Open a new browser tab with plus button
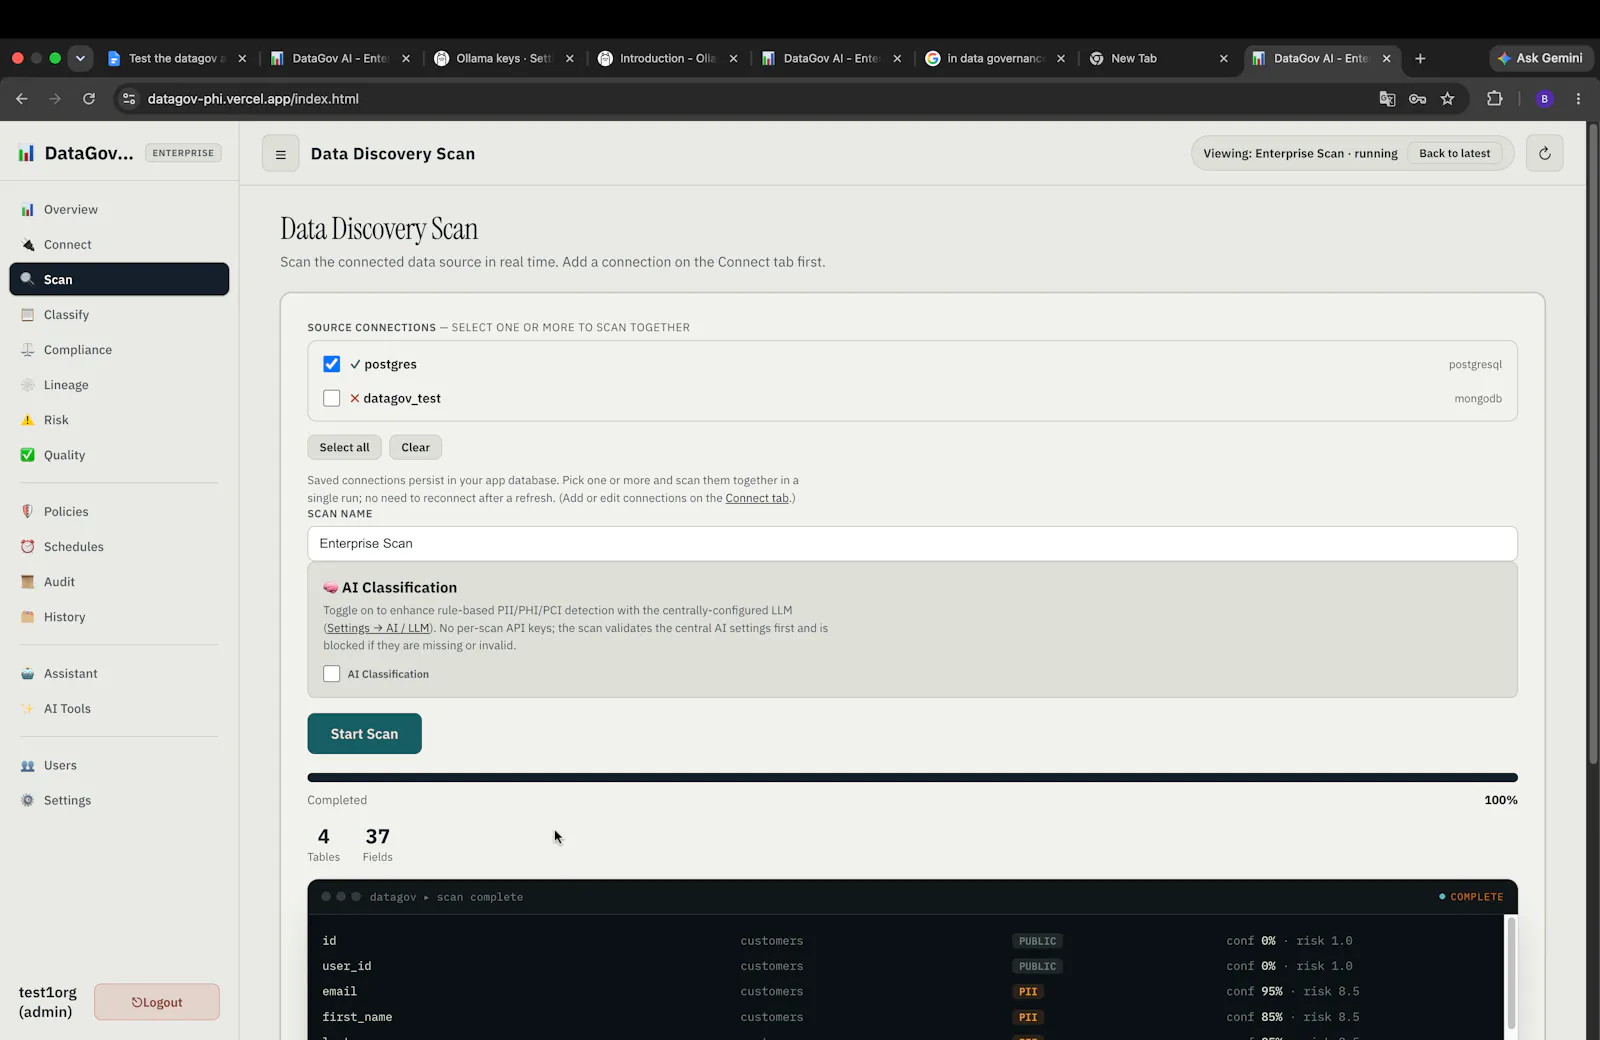 pyautogui.click(x=1420, y=59)
